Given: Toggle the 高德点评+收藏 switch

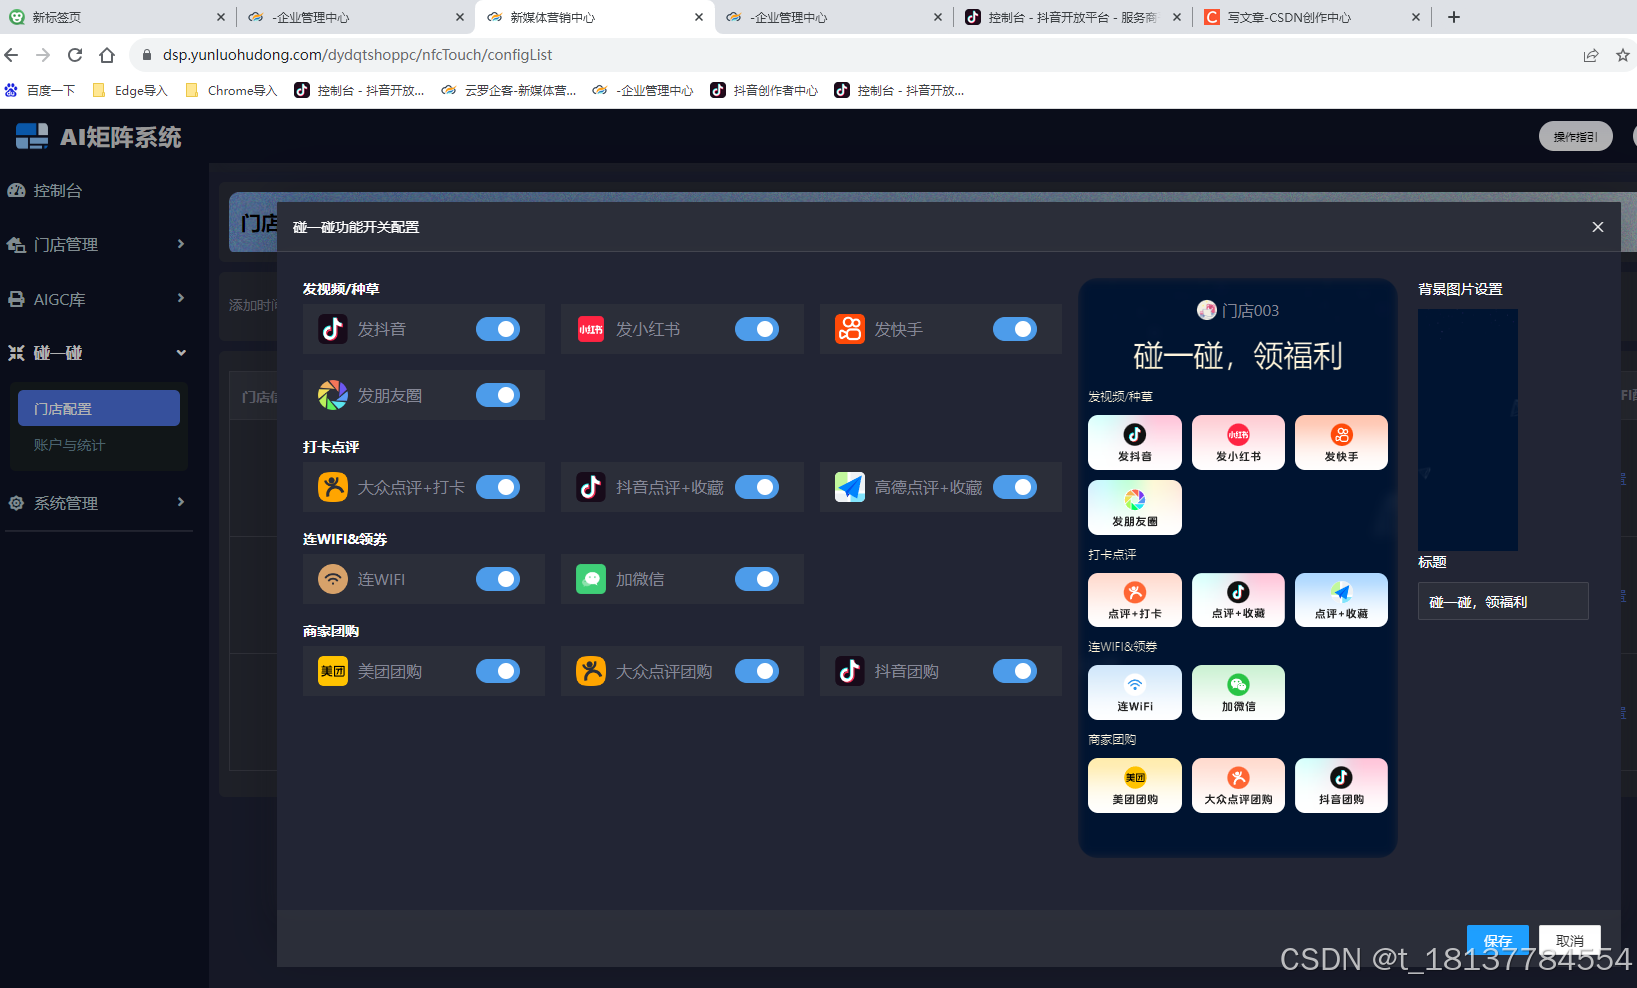Looking at the screenshot, I should tap(1015, 487).
